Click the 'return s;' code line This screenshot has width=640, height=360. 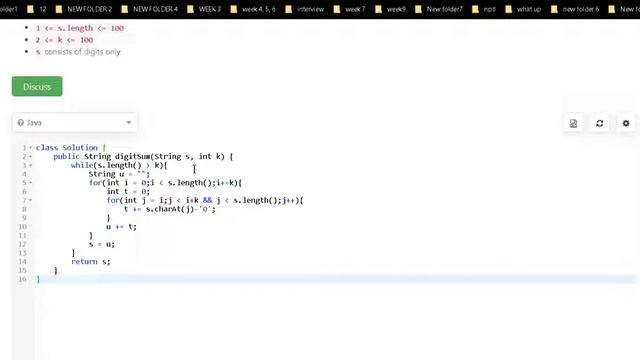pos(91,262)
